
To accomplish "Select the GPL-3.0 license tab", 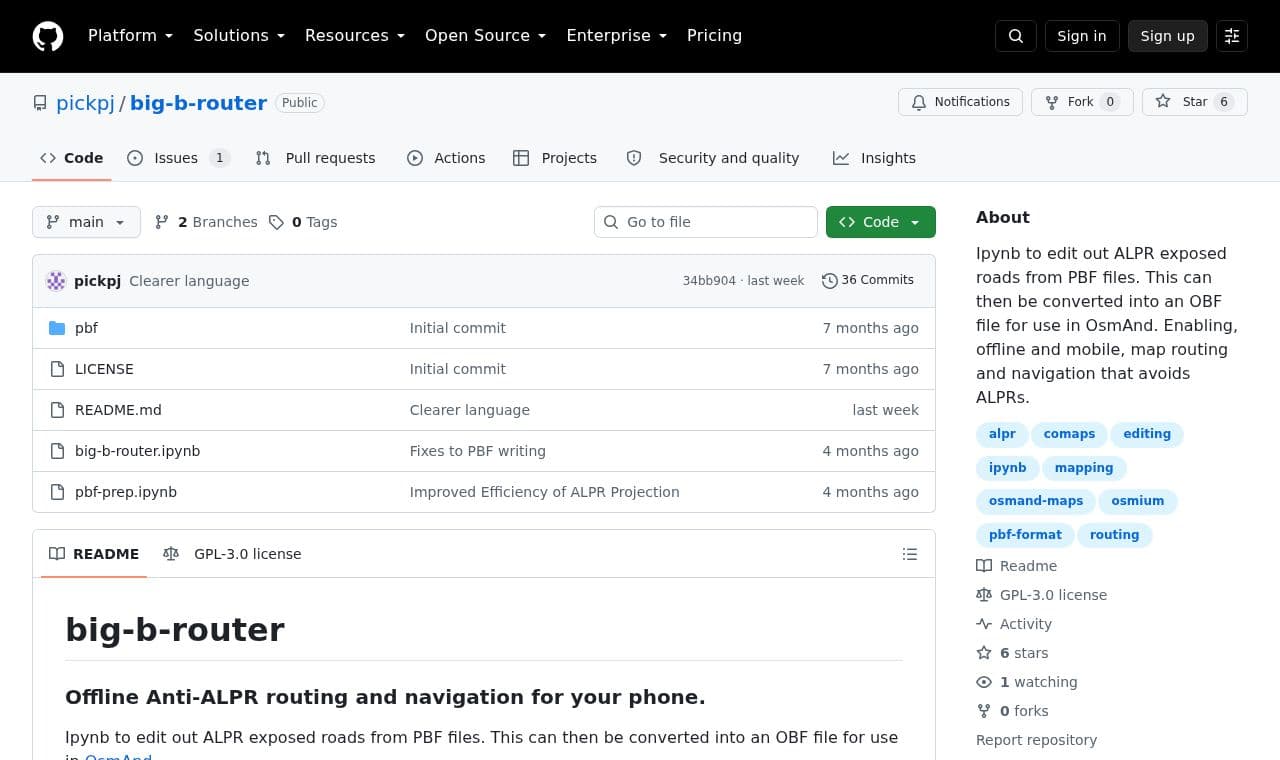I will pos(232,554).
